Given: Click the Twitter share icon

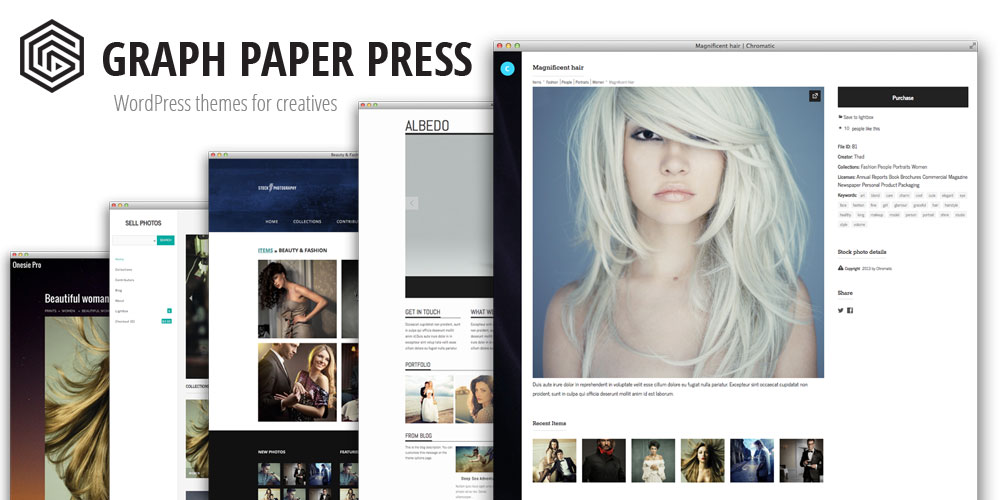Looking at the screenshot, I should point(841,311).
